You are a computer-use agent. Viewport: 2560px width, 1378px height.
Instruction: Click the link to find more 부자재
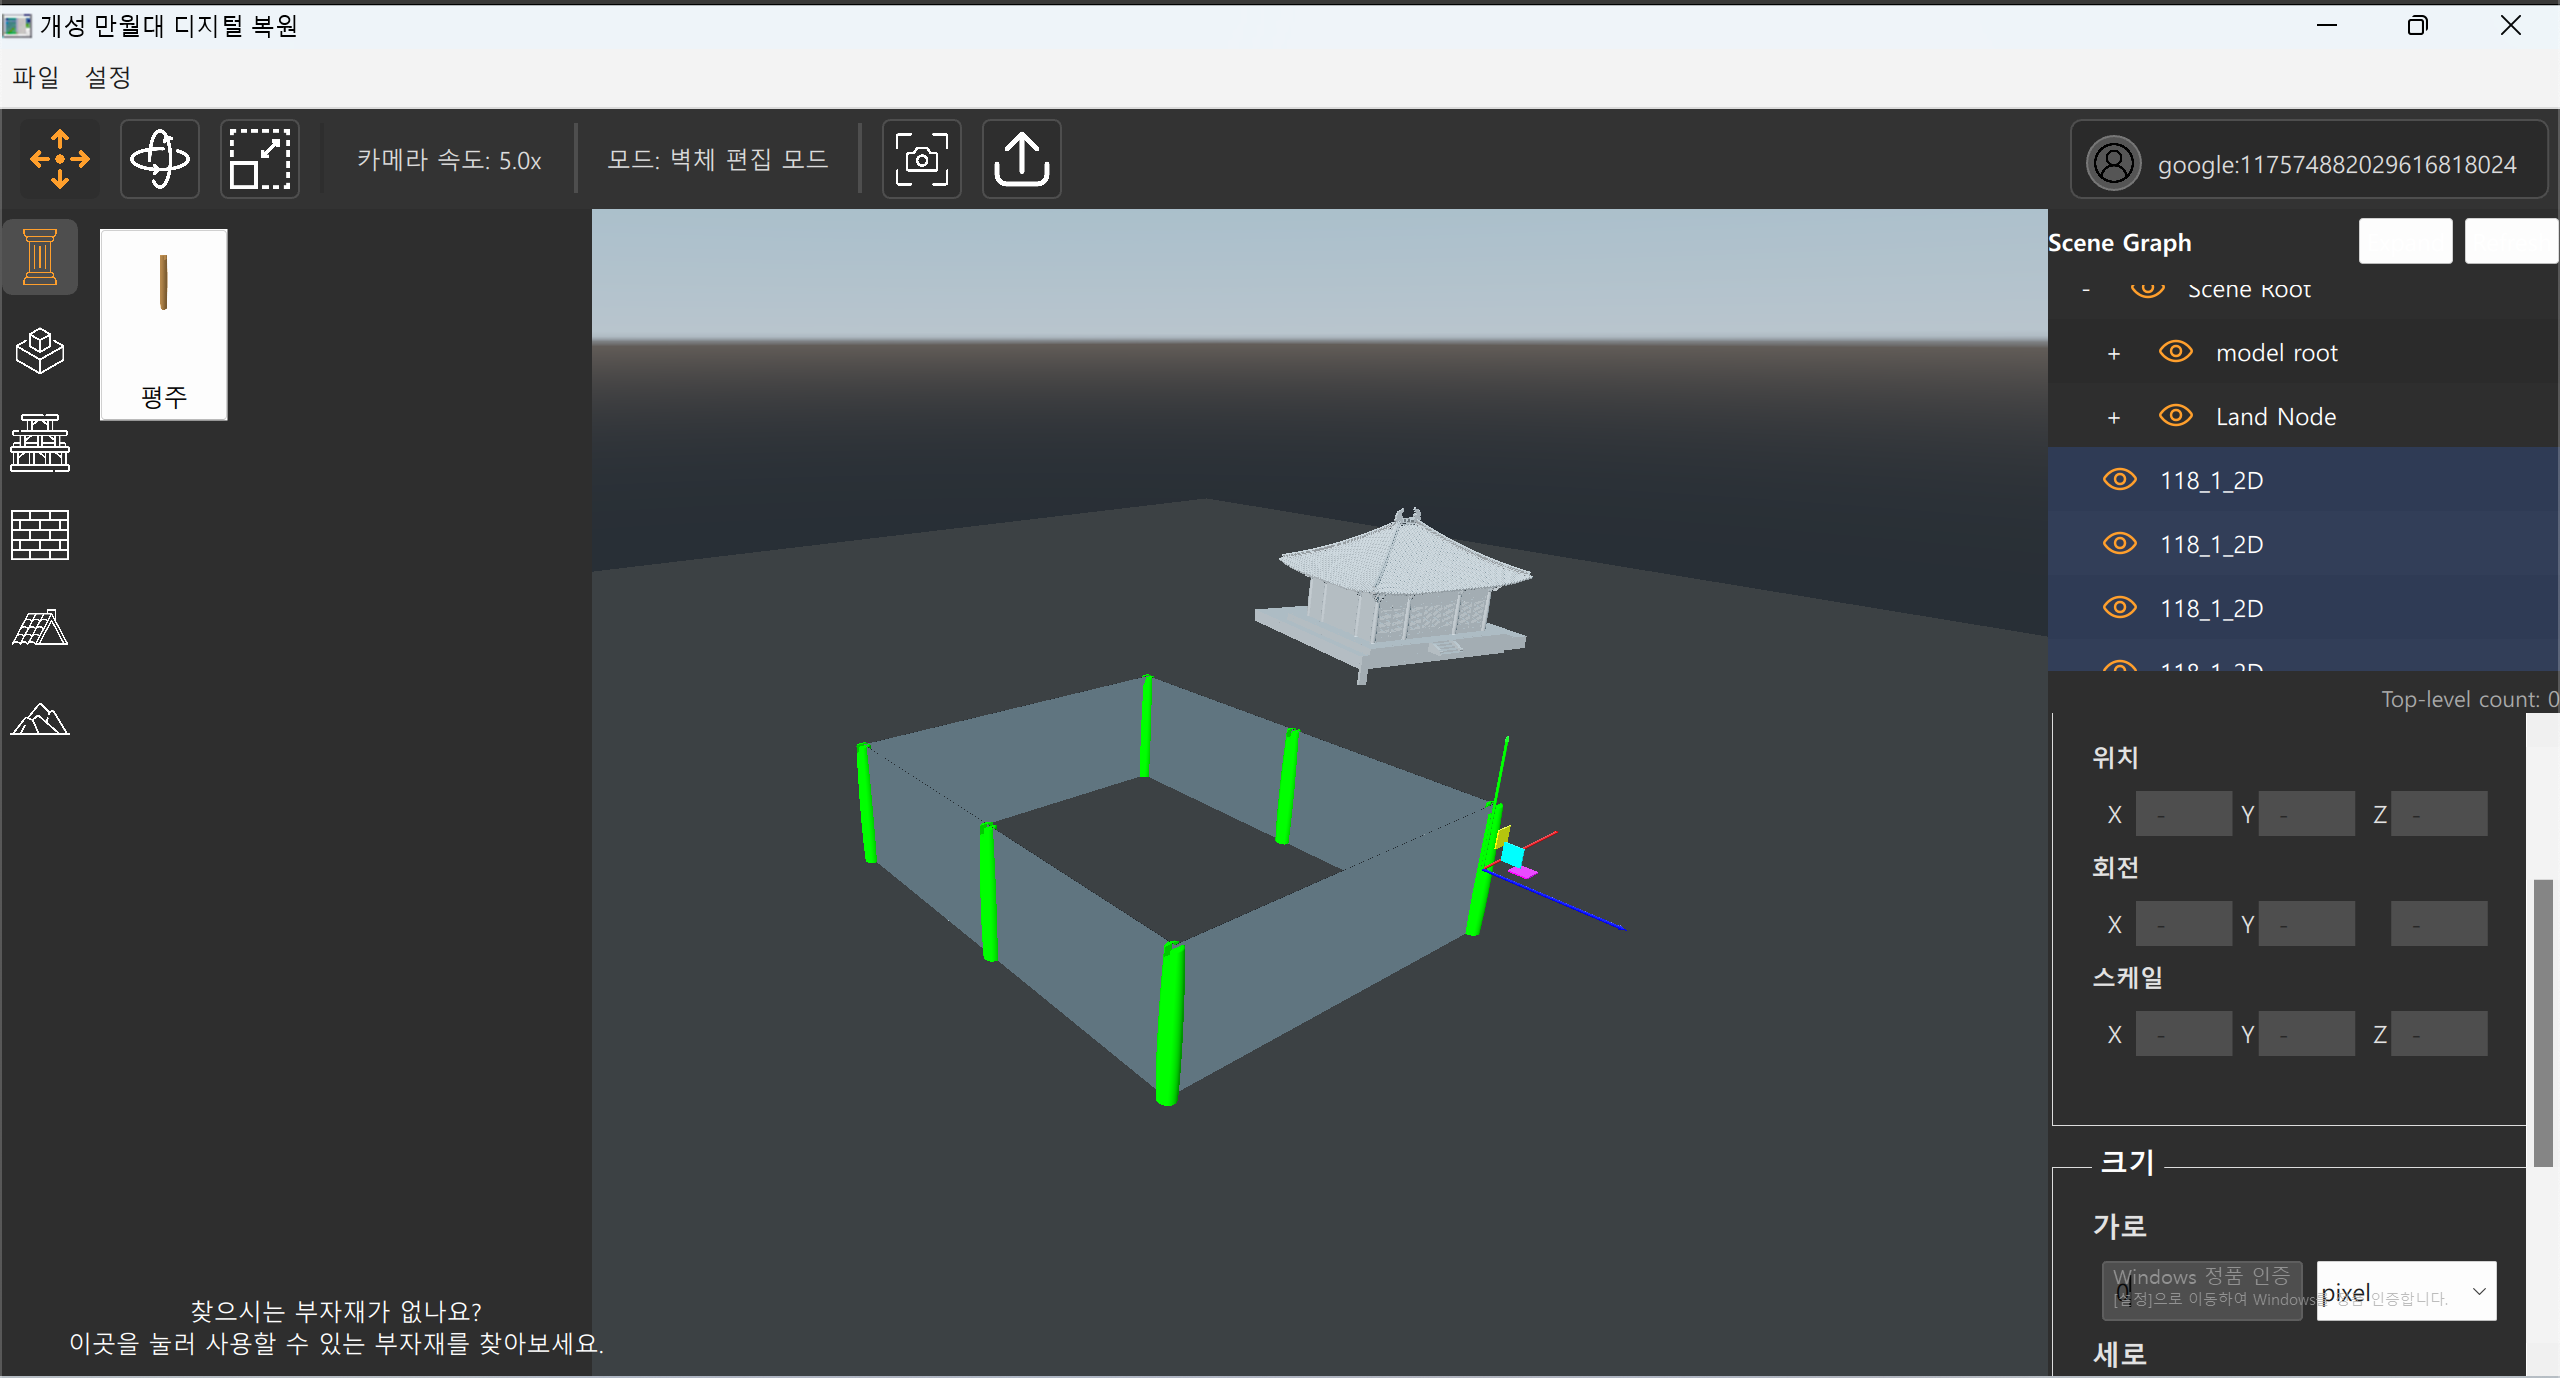336,1342
